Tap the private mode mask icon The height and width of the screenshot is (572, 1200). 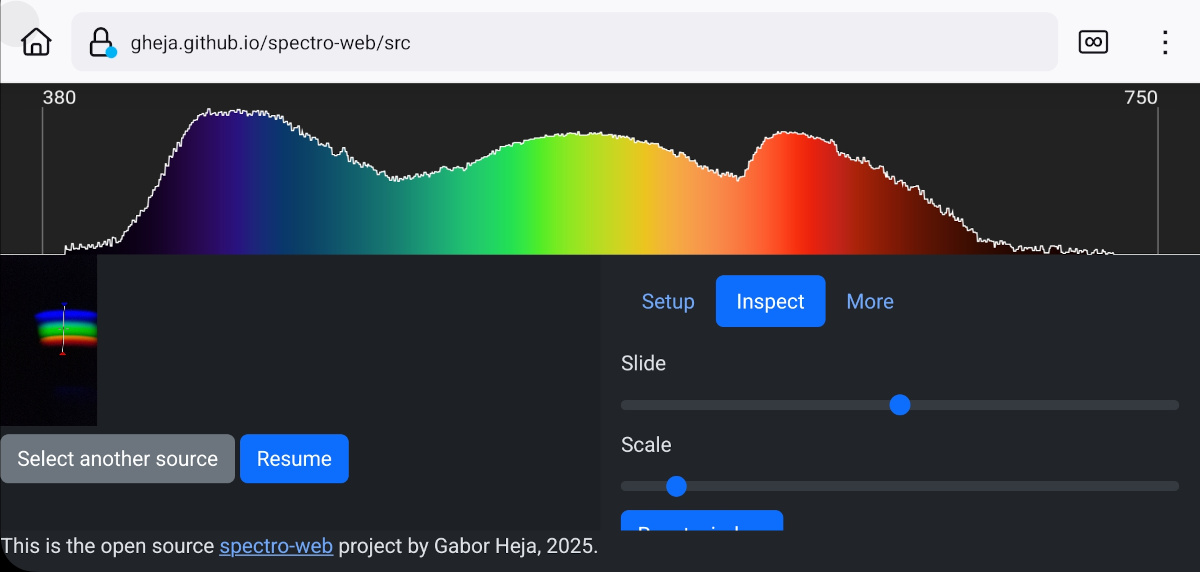(1093, 42)
